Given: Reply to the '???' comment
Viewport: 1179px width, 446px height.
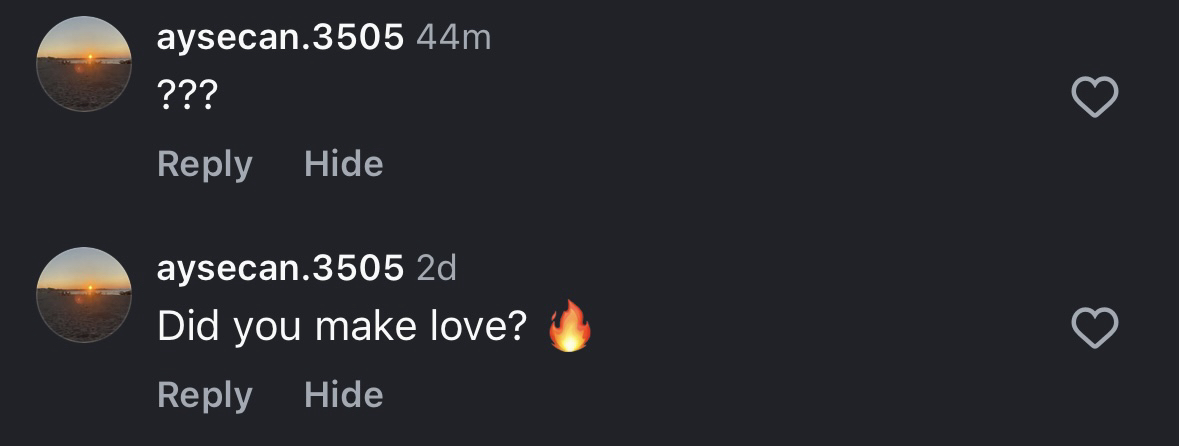Looking at the screenshot, I should (205, 164).
